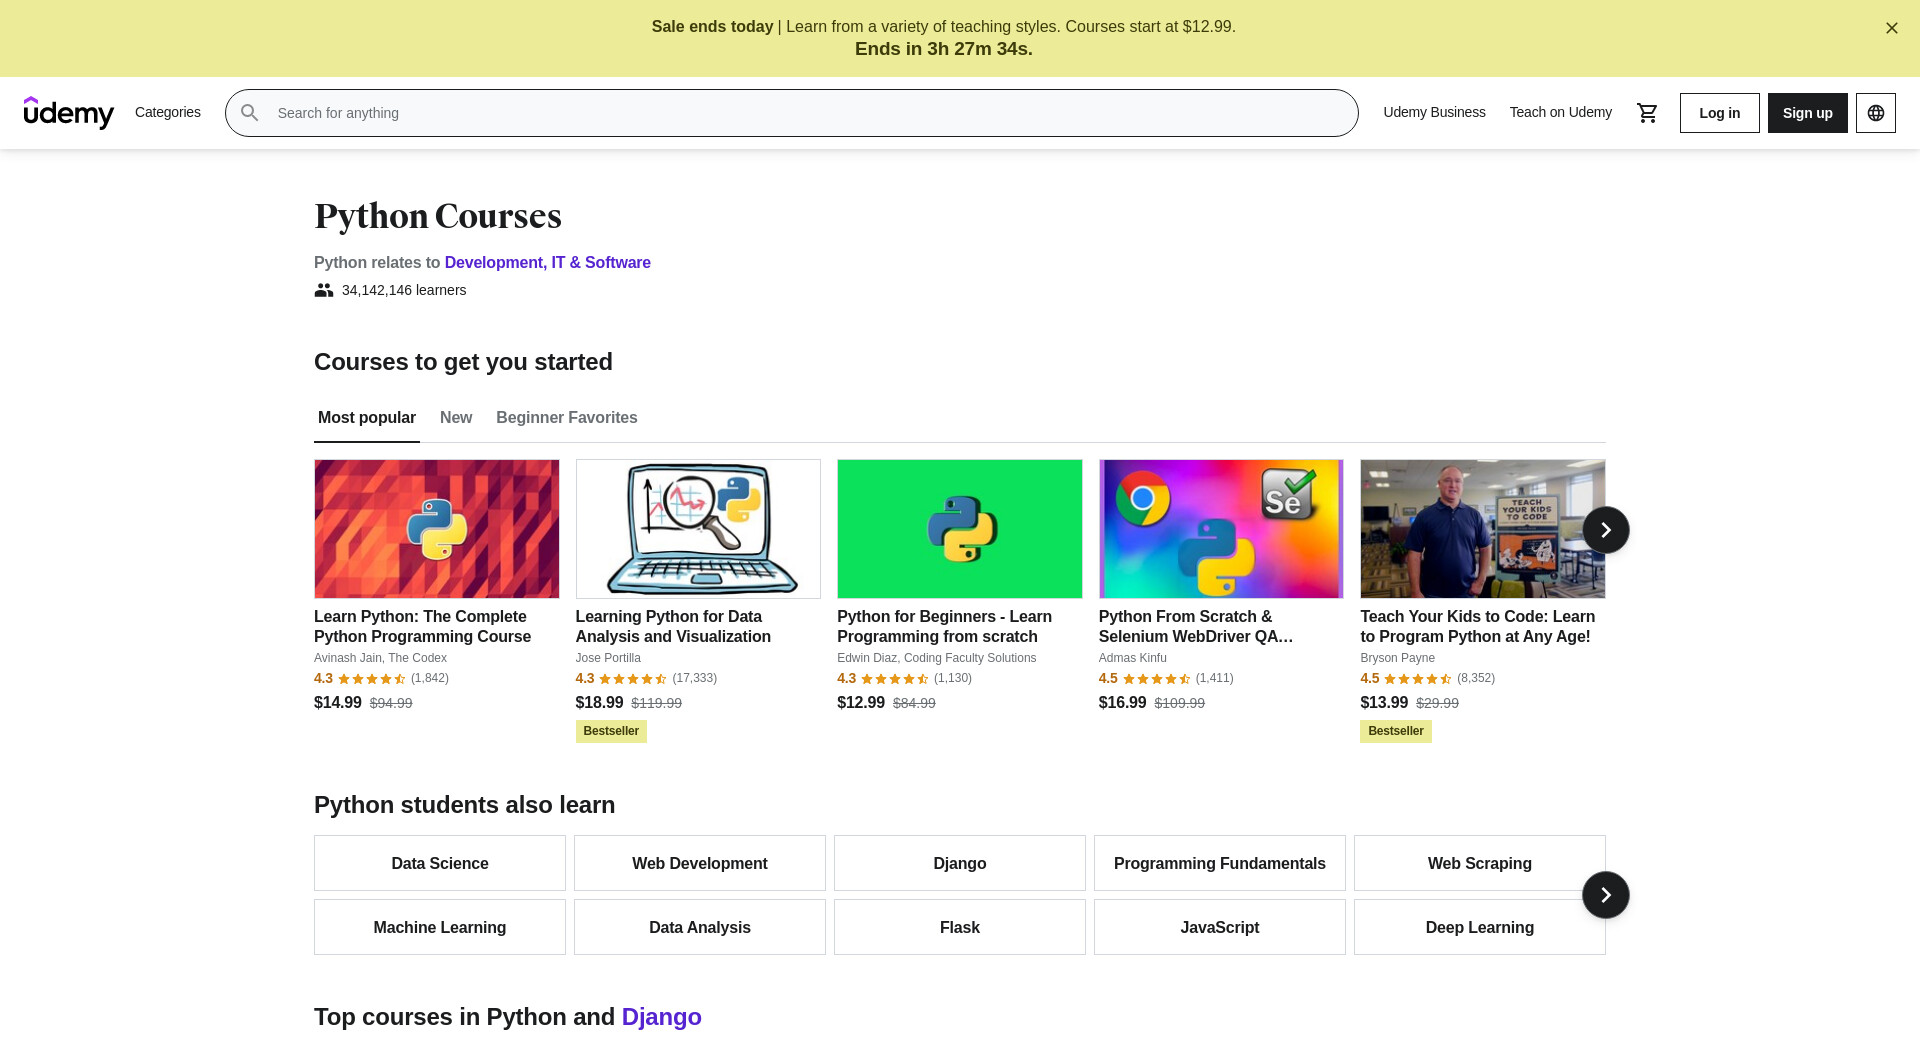The image size is (1920, 1040).
Task: Select the Beginner Favorites tab
Action: (566, 418)
